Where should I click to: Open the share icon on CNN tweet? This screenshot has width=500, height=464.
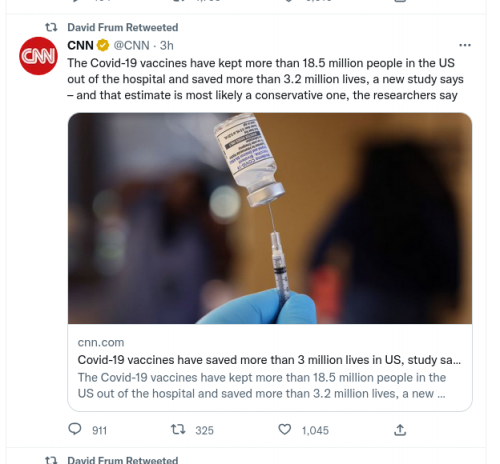[400, 430]
